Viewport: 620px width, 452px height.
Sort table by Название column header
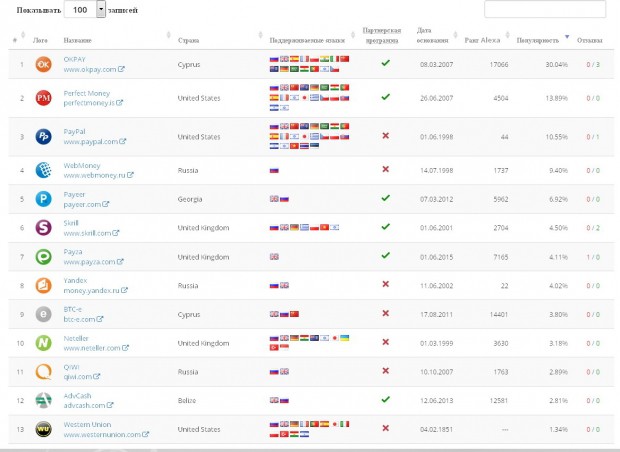click(78, 40)
